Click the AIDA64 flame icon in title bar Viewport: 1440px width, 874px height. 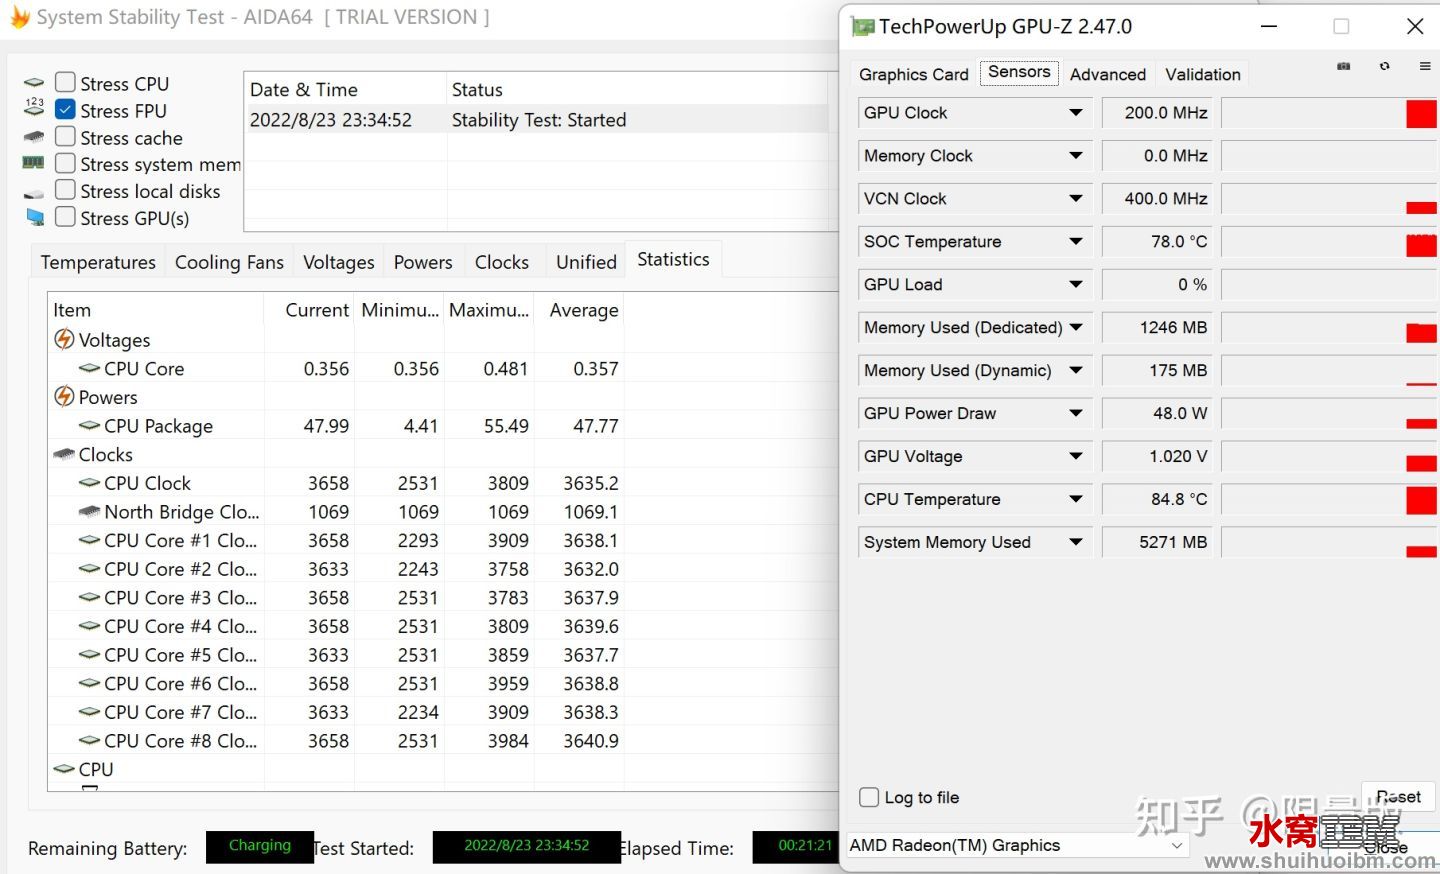click(19, 17)
